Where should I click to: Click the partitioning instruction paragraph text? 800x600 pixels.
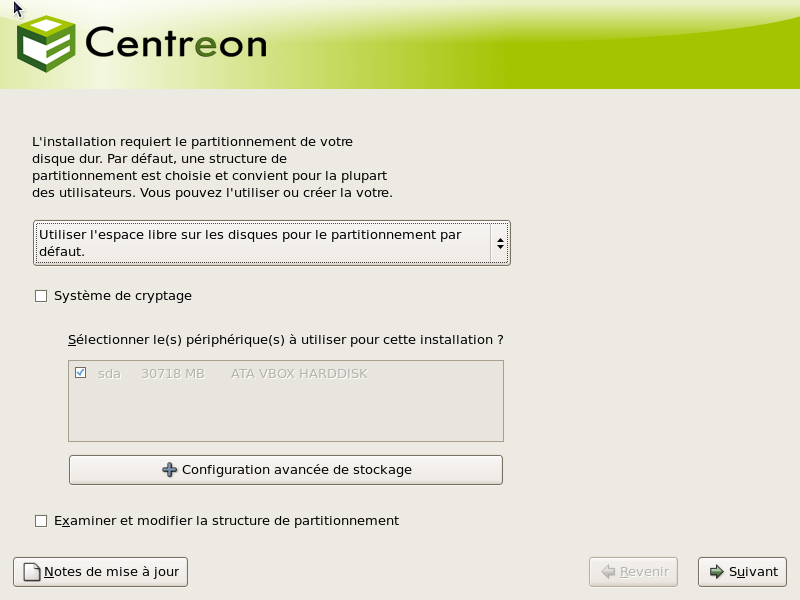212,167
